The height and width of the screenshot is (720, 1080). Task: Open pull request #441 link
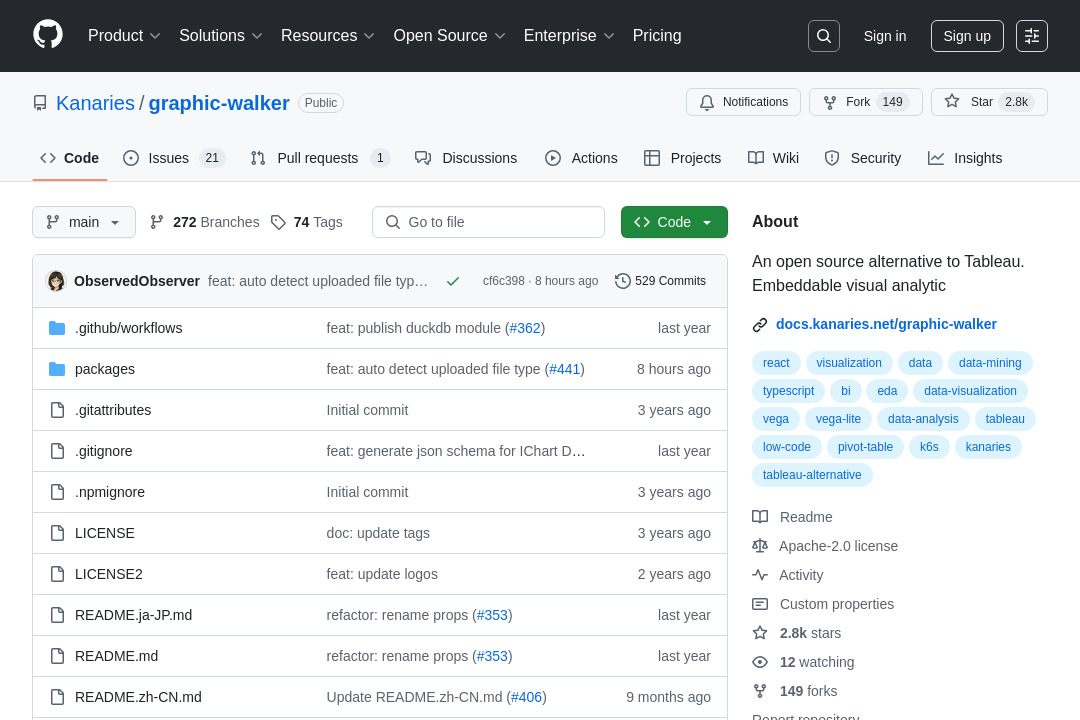(x=565, y=369)
